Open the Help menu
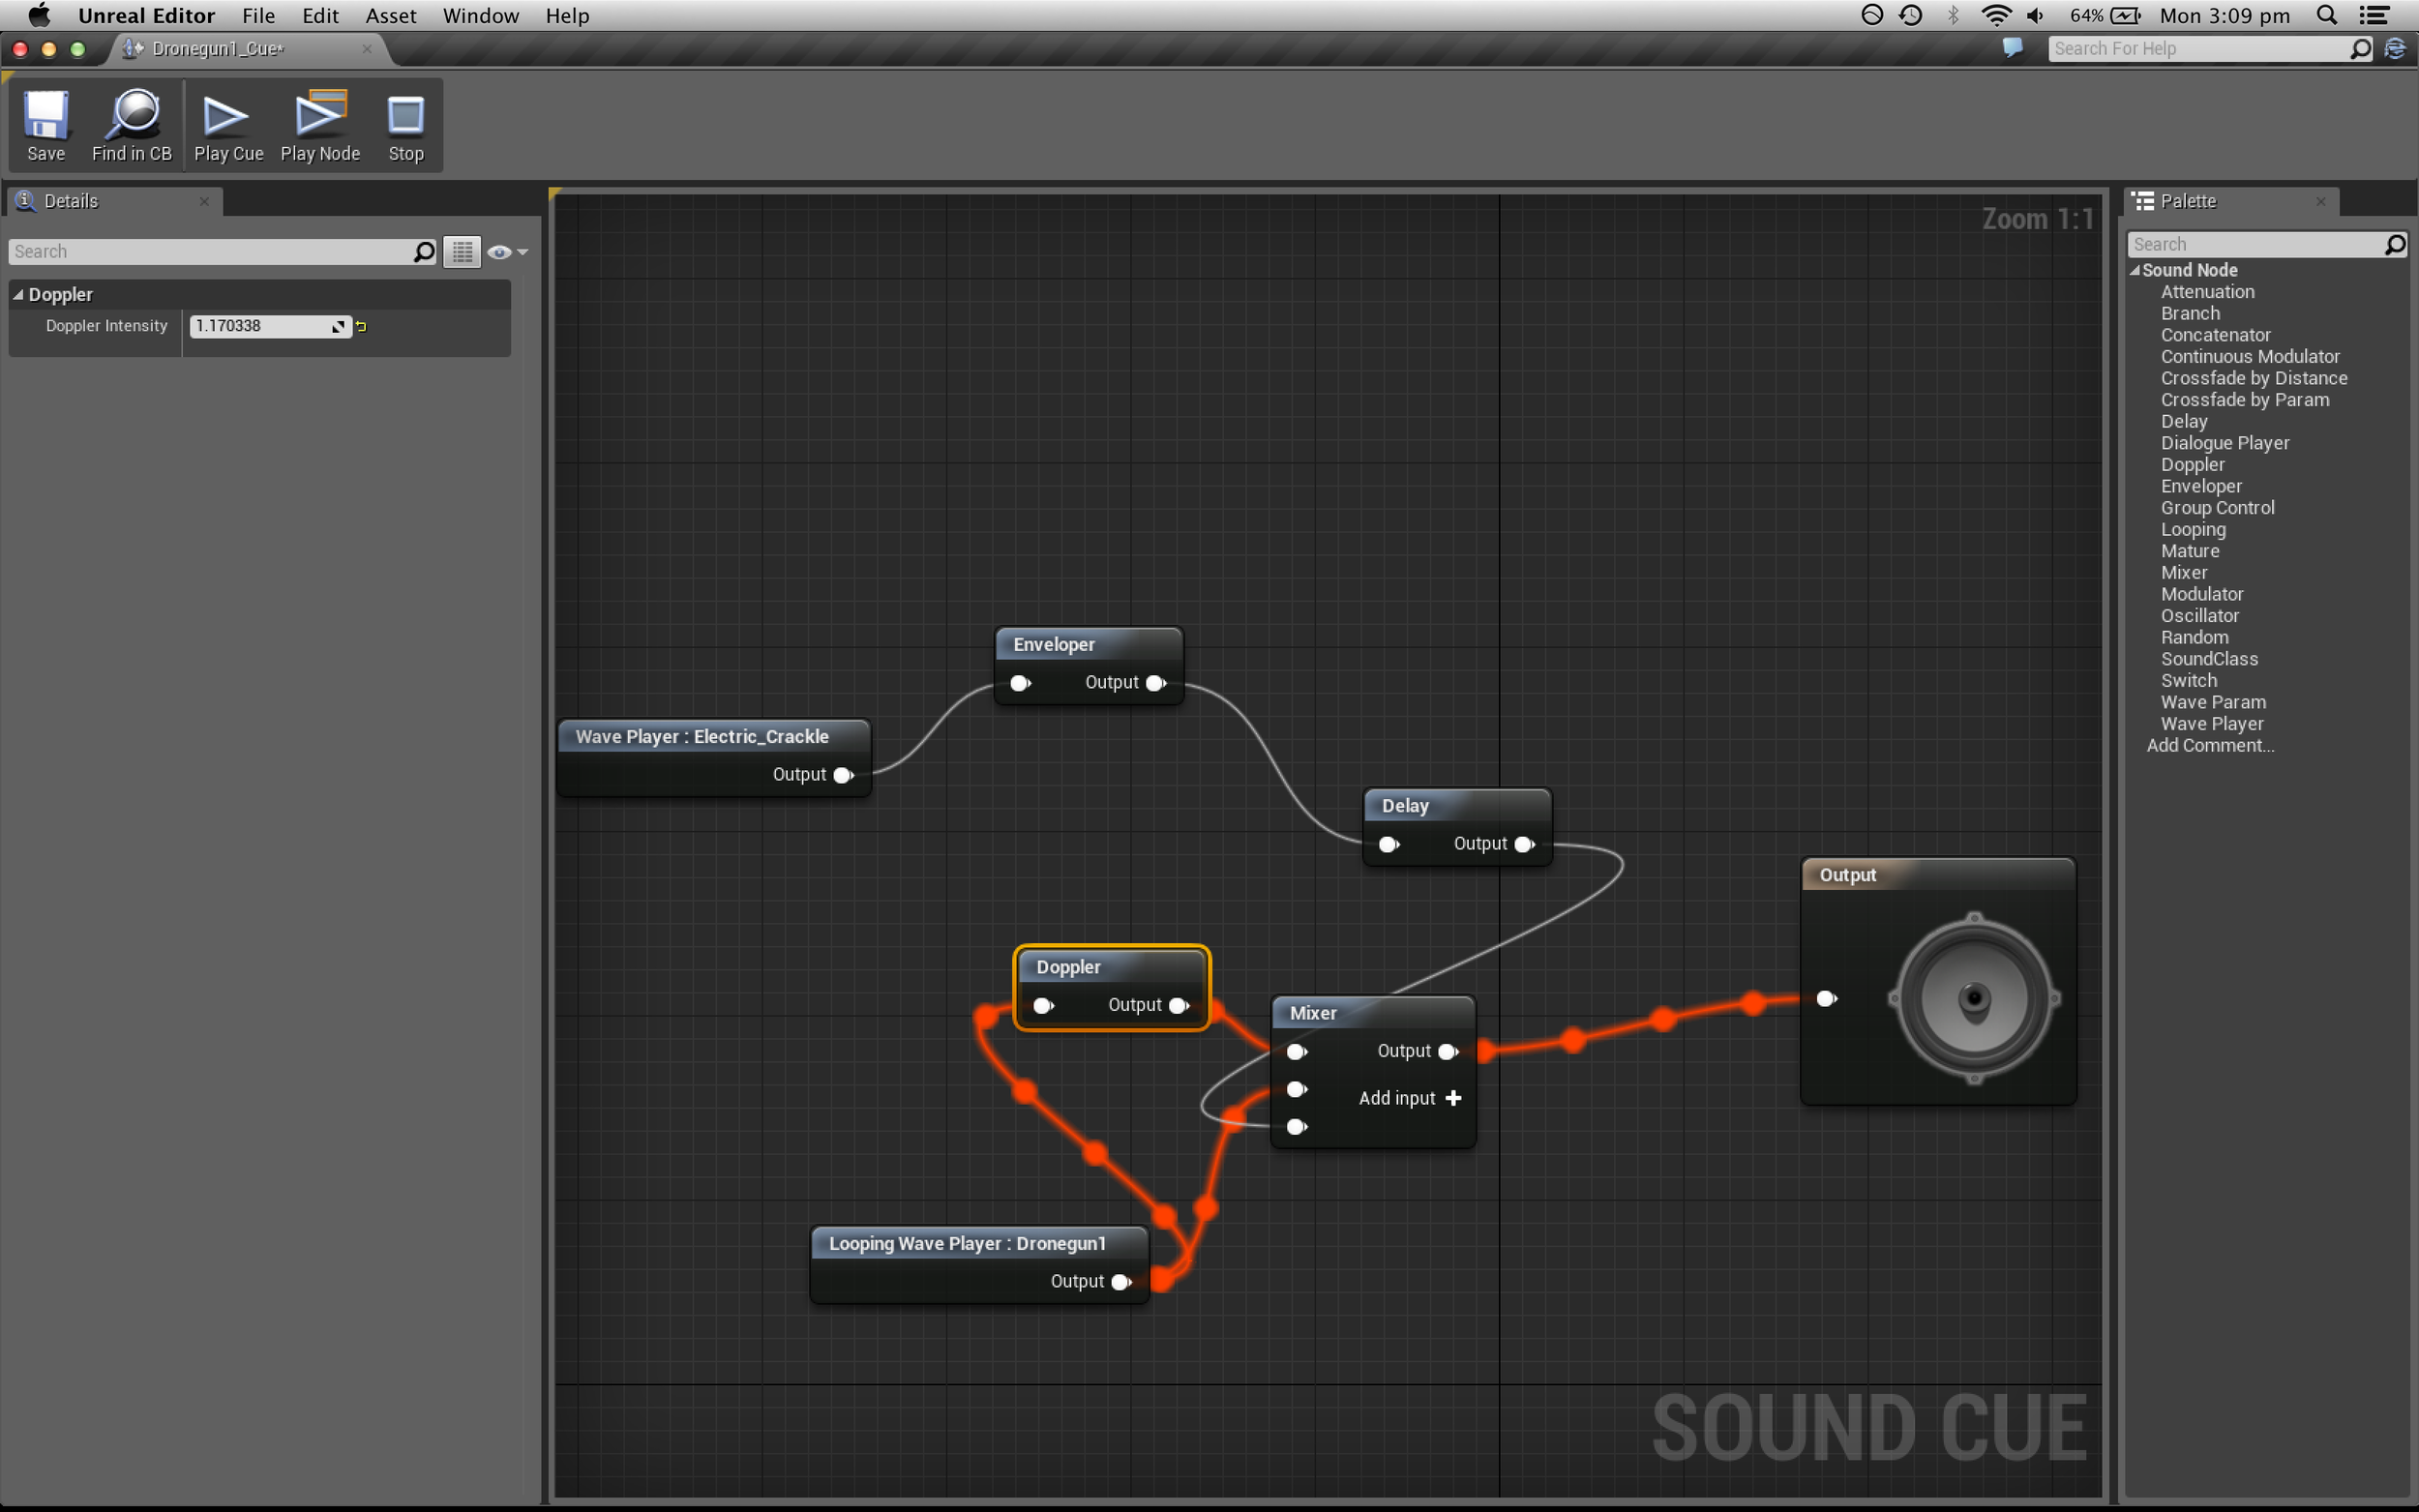The height and width of the screenshot is (1512, 2419). pos(567,16)
